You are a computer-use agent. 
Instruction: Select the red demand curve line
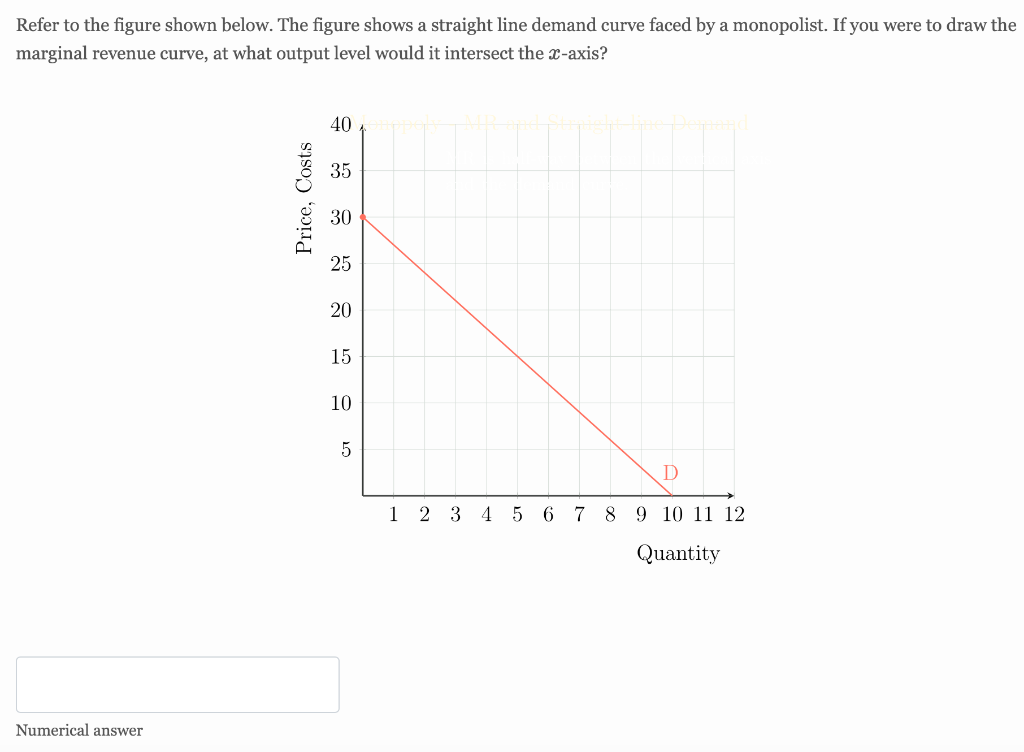click(515, 355)
